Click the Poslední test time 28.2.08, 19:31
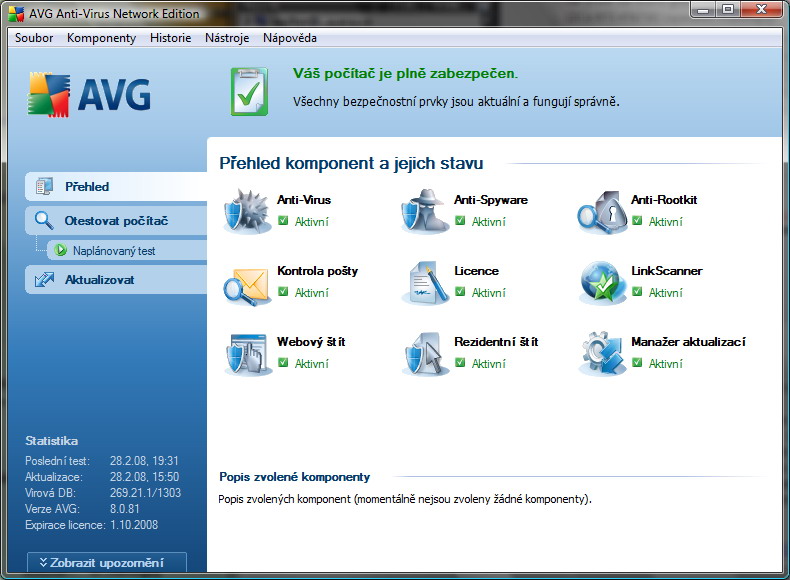Viewport: 790px width, 580px height. coord(144,461)
